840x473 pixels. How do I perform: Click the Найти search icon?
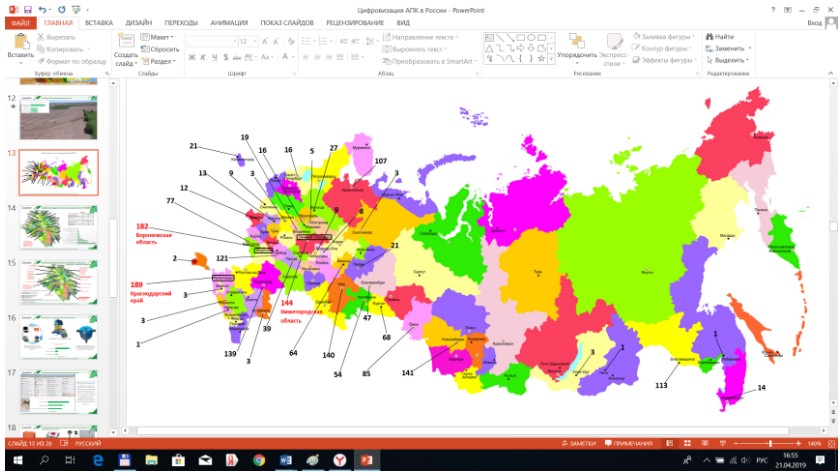click(x=709, y=36)
